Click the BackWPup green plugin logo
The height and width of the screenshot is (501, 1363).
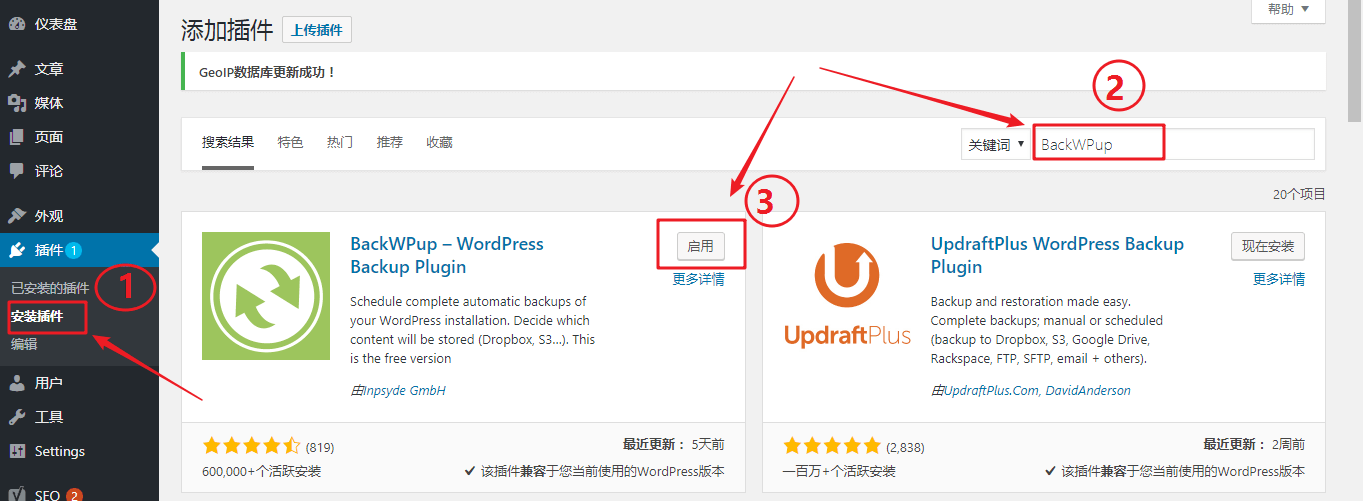click(266, 296)
